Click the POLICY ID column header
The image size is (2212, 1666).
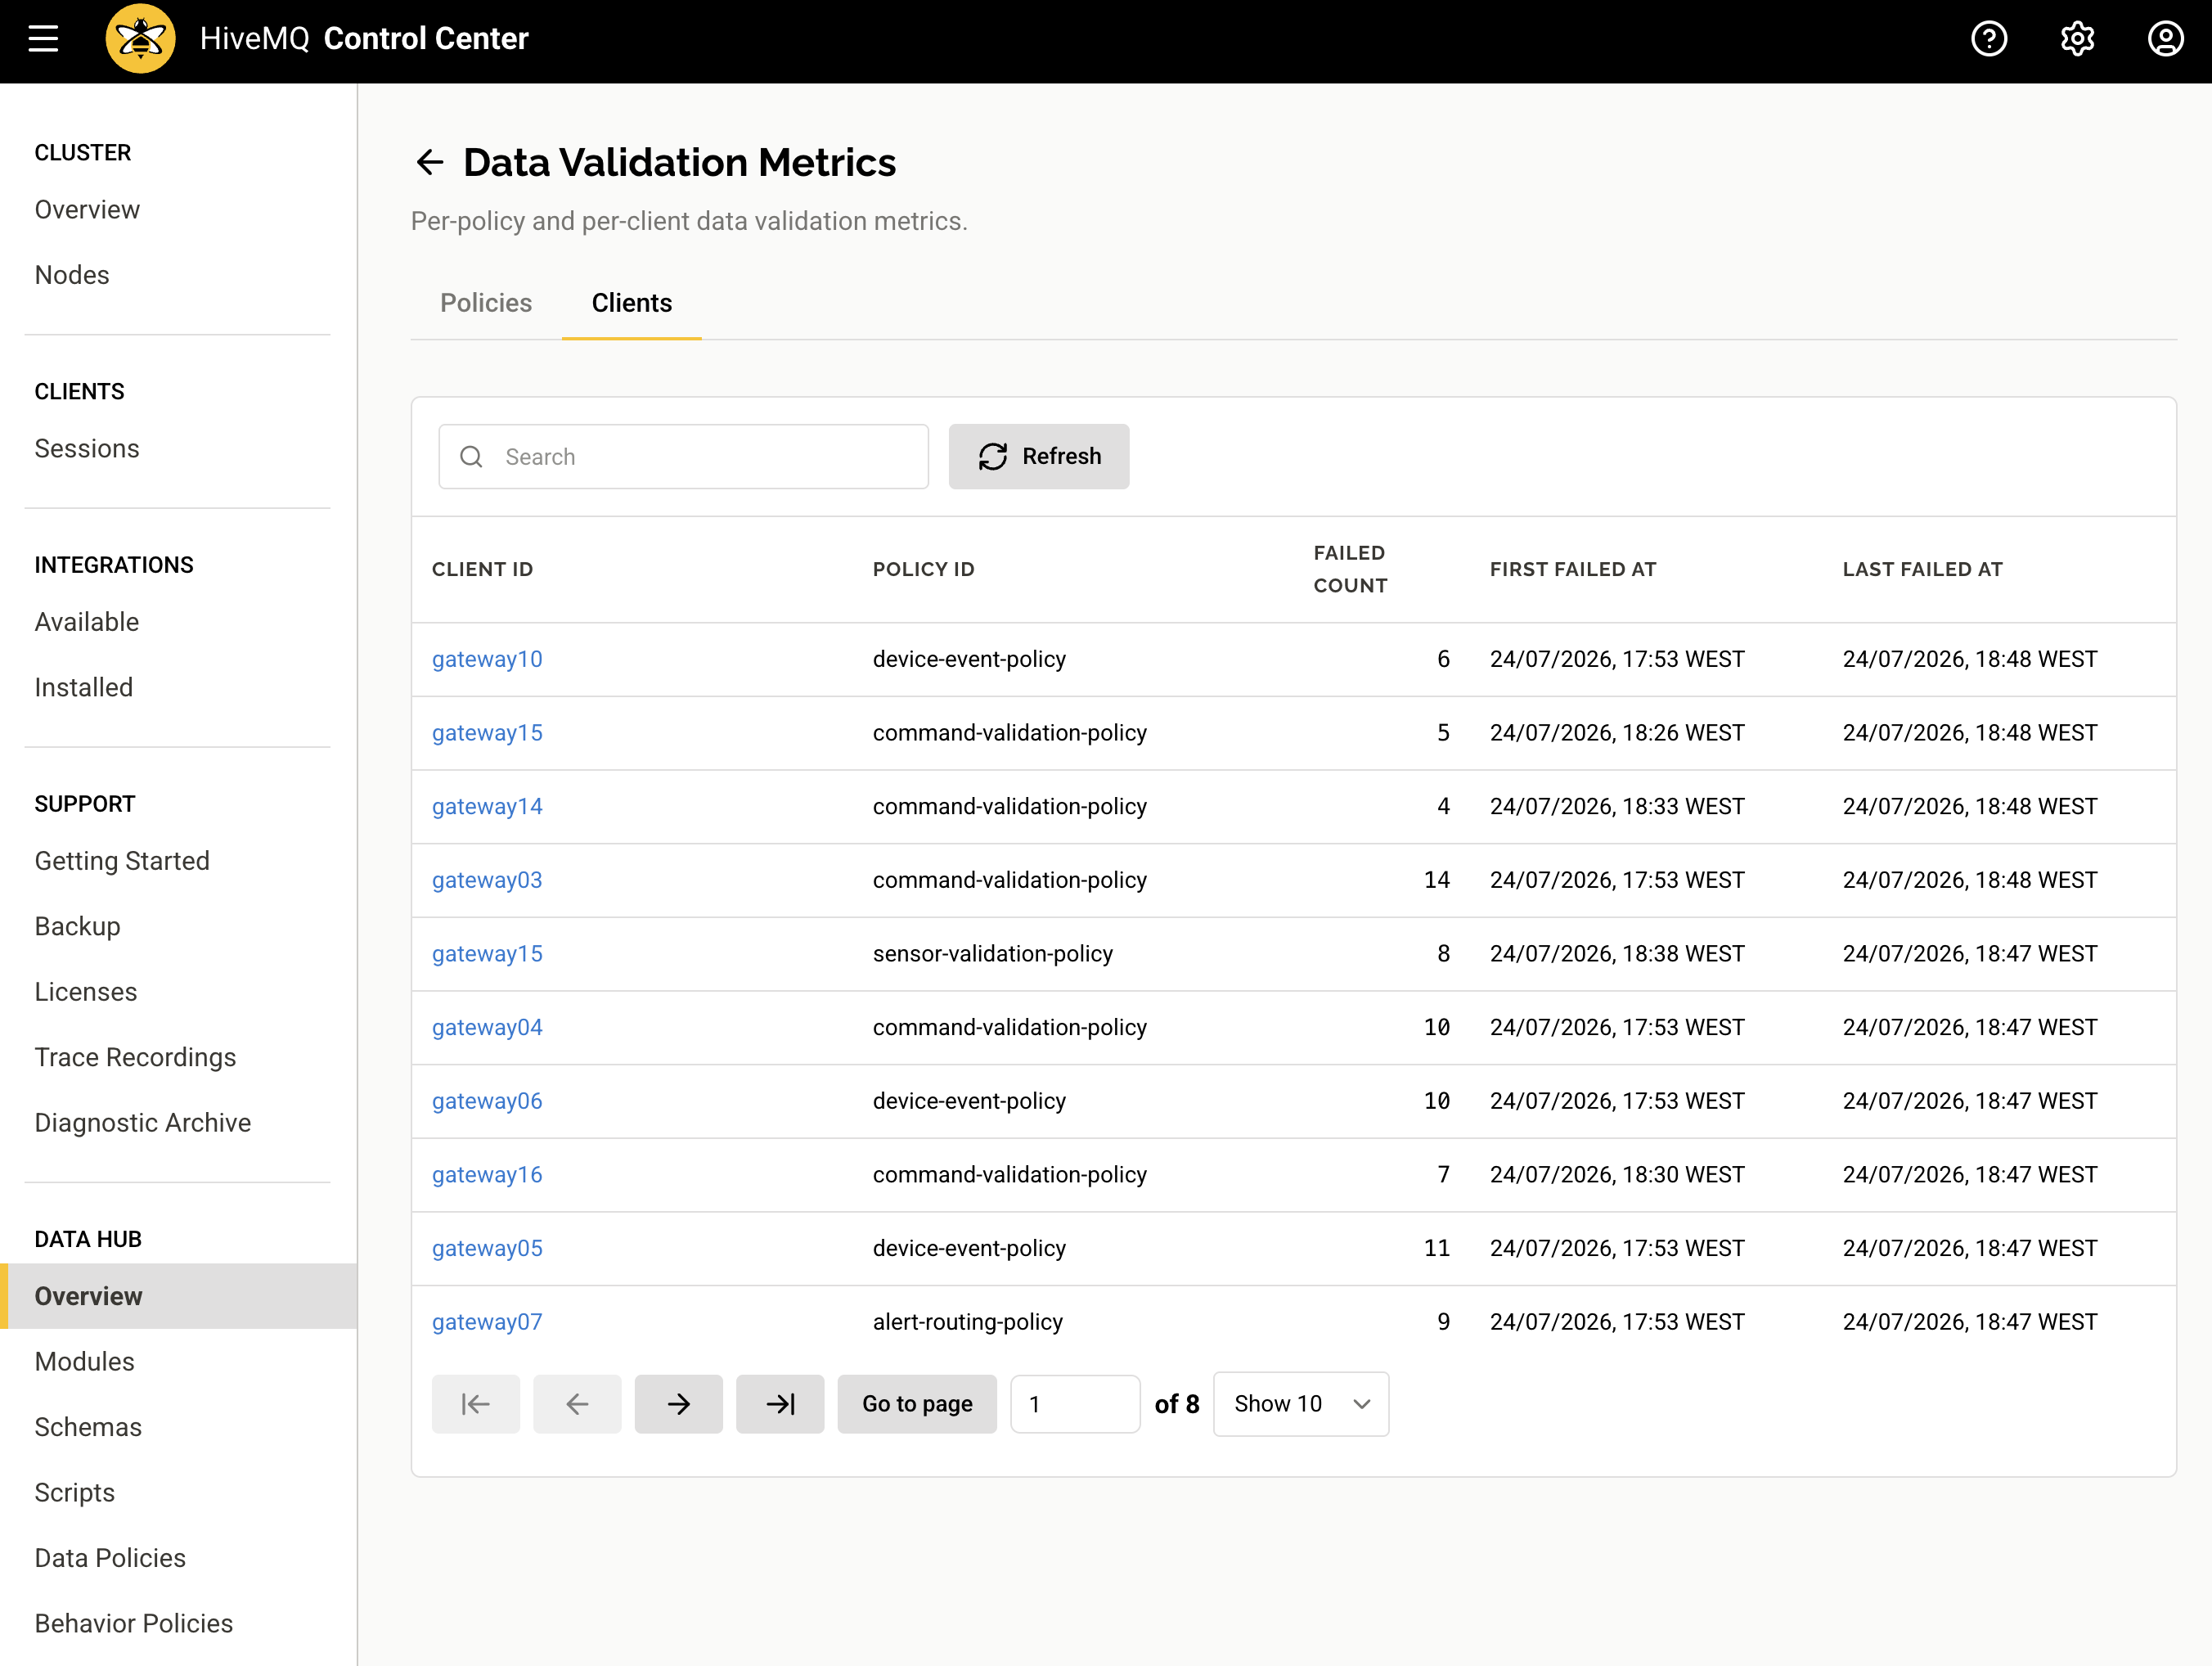pos(923,569)
